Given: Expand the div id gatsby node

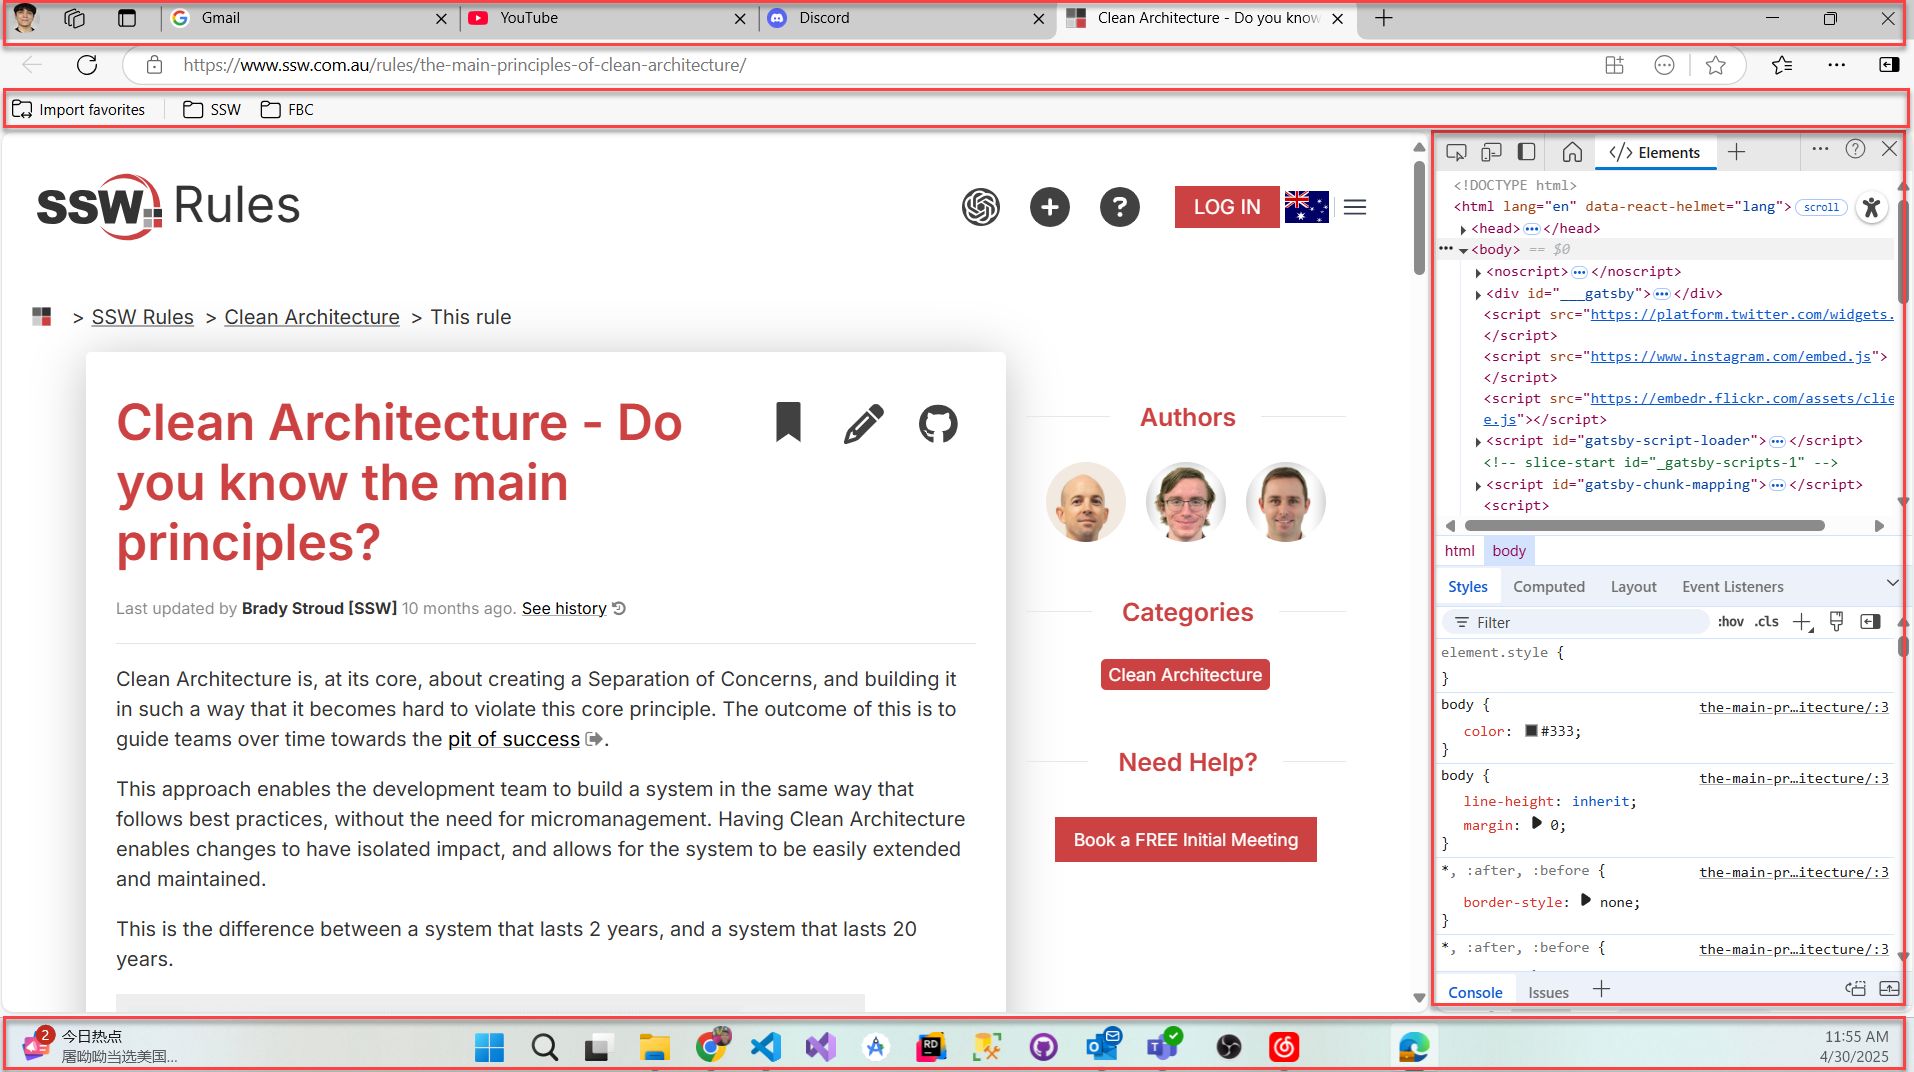Looking at the screenshot, I should pos(1478,294).
